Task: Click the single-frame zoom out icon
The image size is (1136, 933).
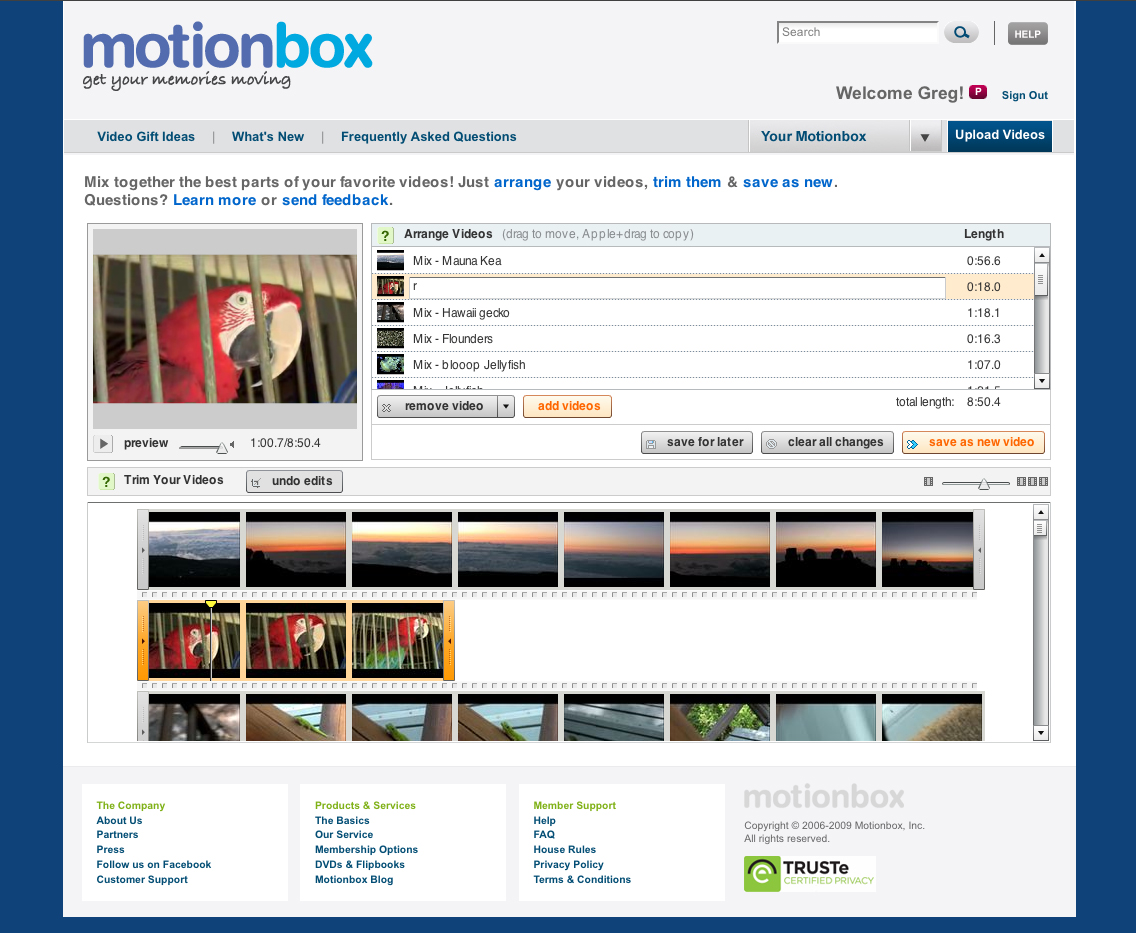Action: [x=928, y=482]
